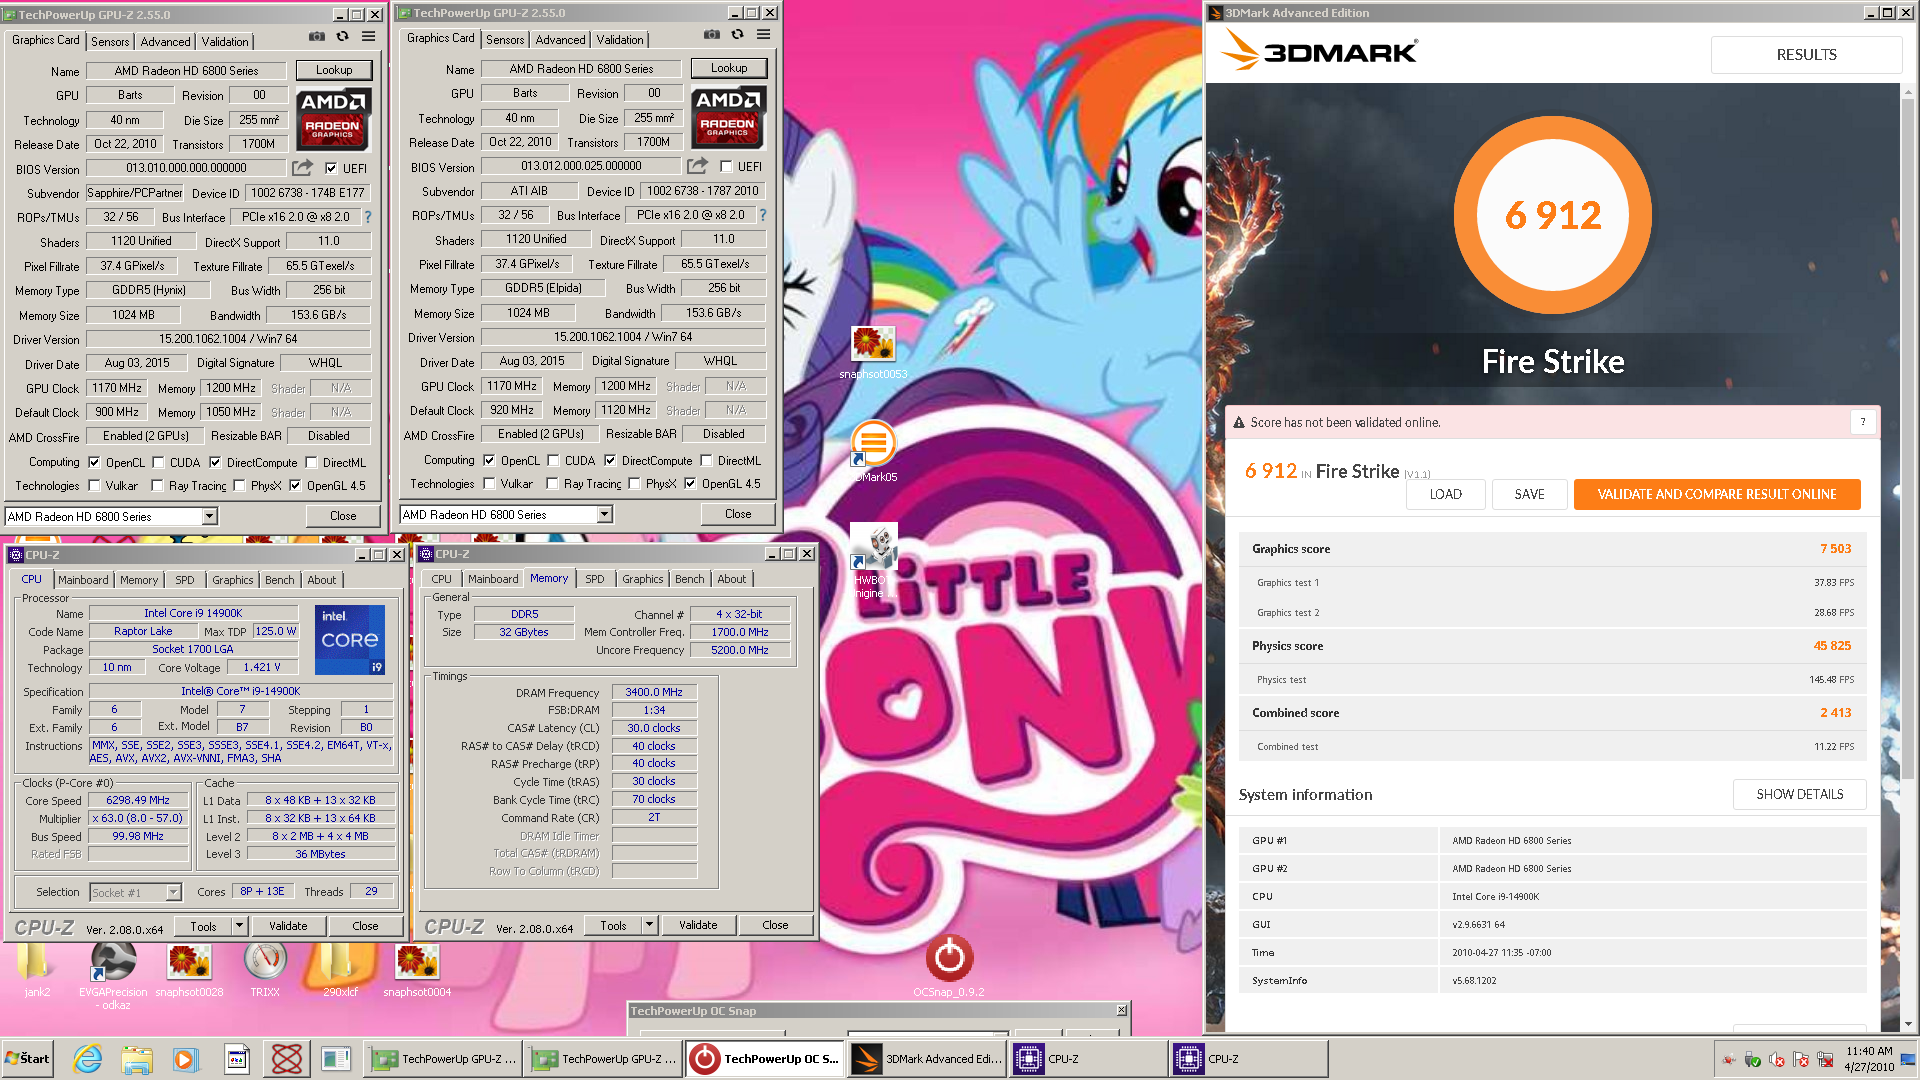Click Close button in right GPU-Z
The height and width of the screenshot is (1080, 1920).
tap(738, 514)
